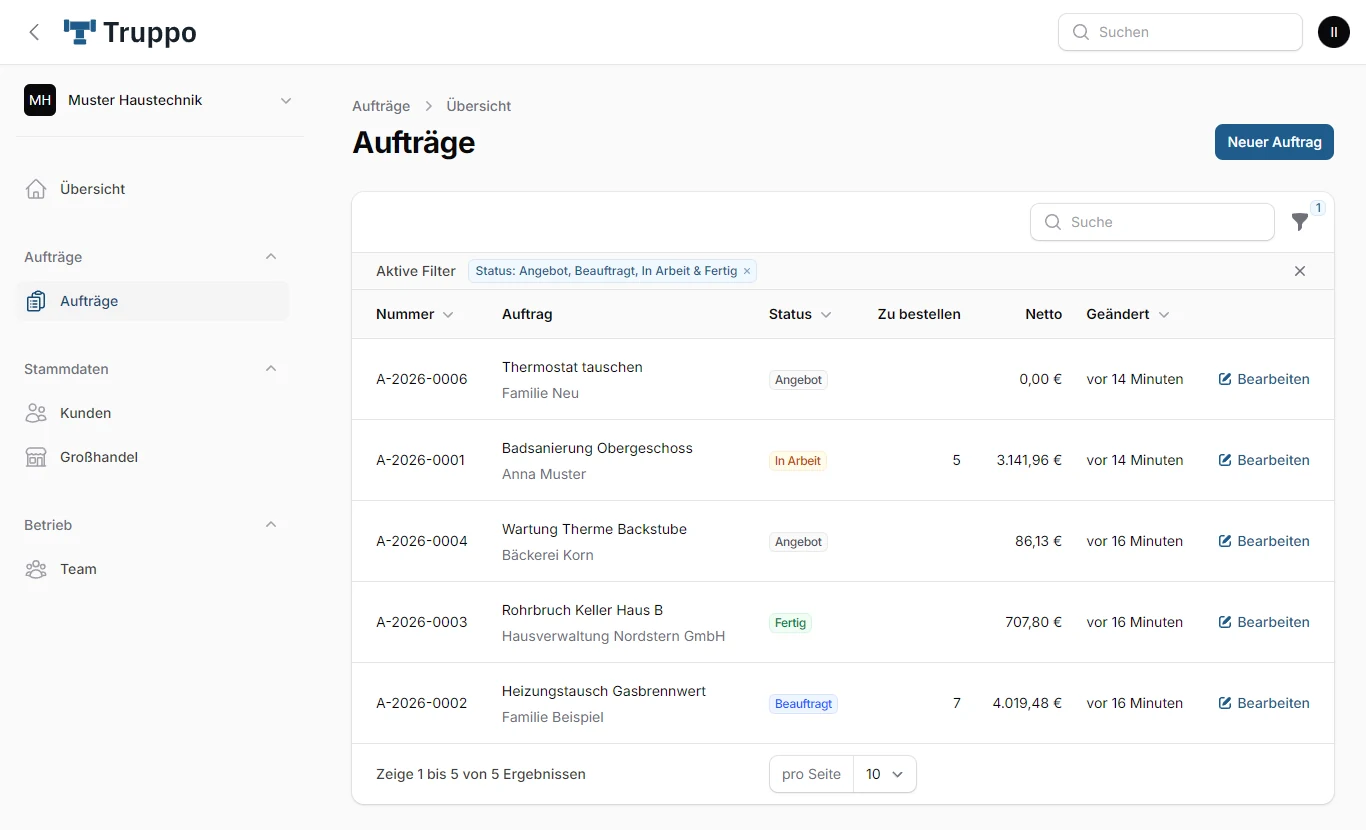Image resolution: width=1366 pixels, height=830 pixels.
Task: Select the Heizungstausch Gasbrennwert title
Action: tap(604, 691)
